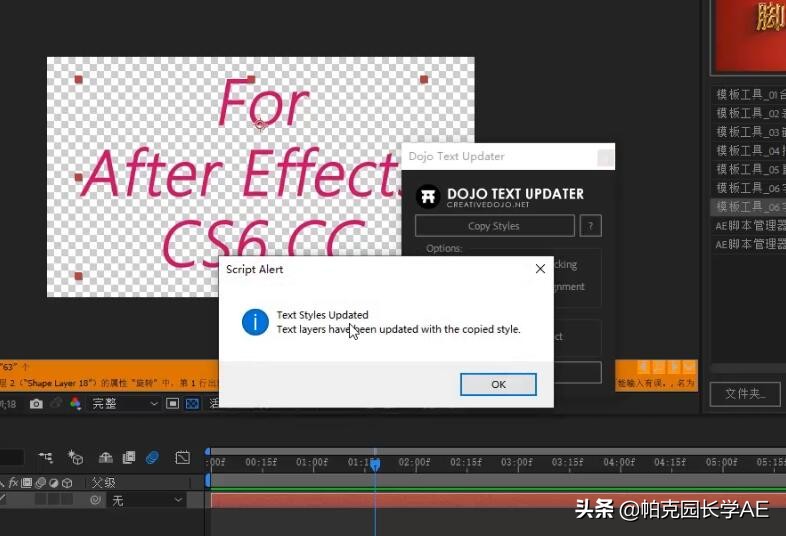The image size is (786, 536).
Task: Close the Script Alert dialog
Action: [x=540, y=269]
